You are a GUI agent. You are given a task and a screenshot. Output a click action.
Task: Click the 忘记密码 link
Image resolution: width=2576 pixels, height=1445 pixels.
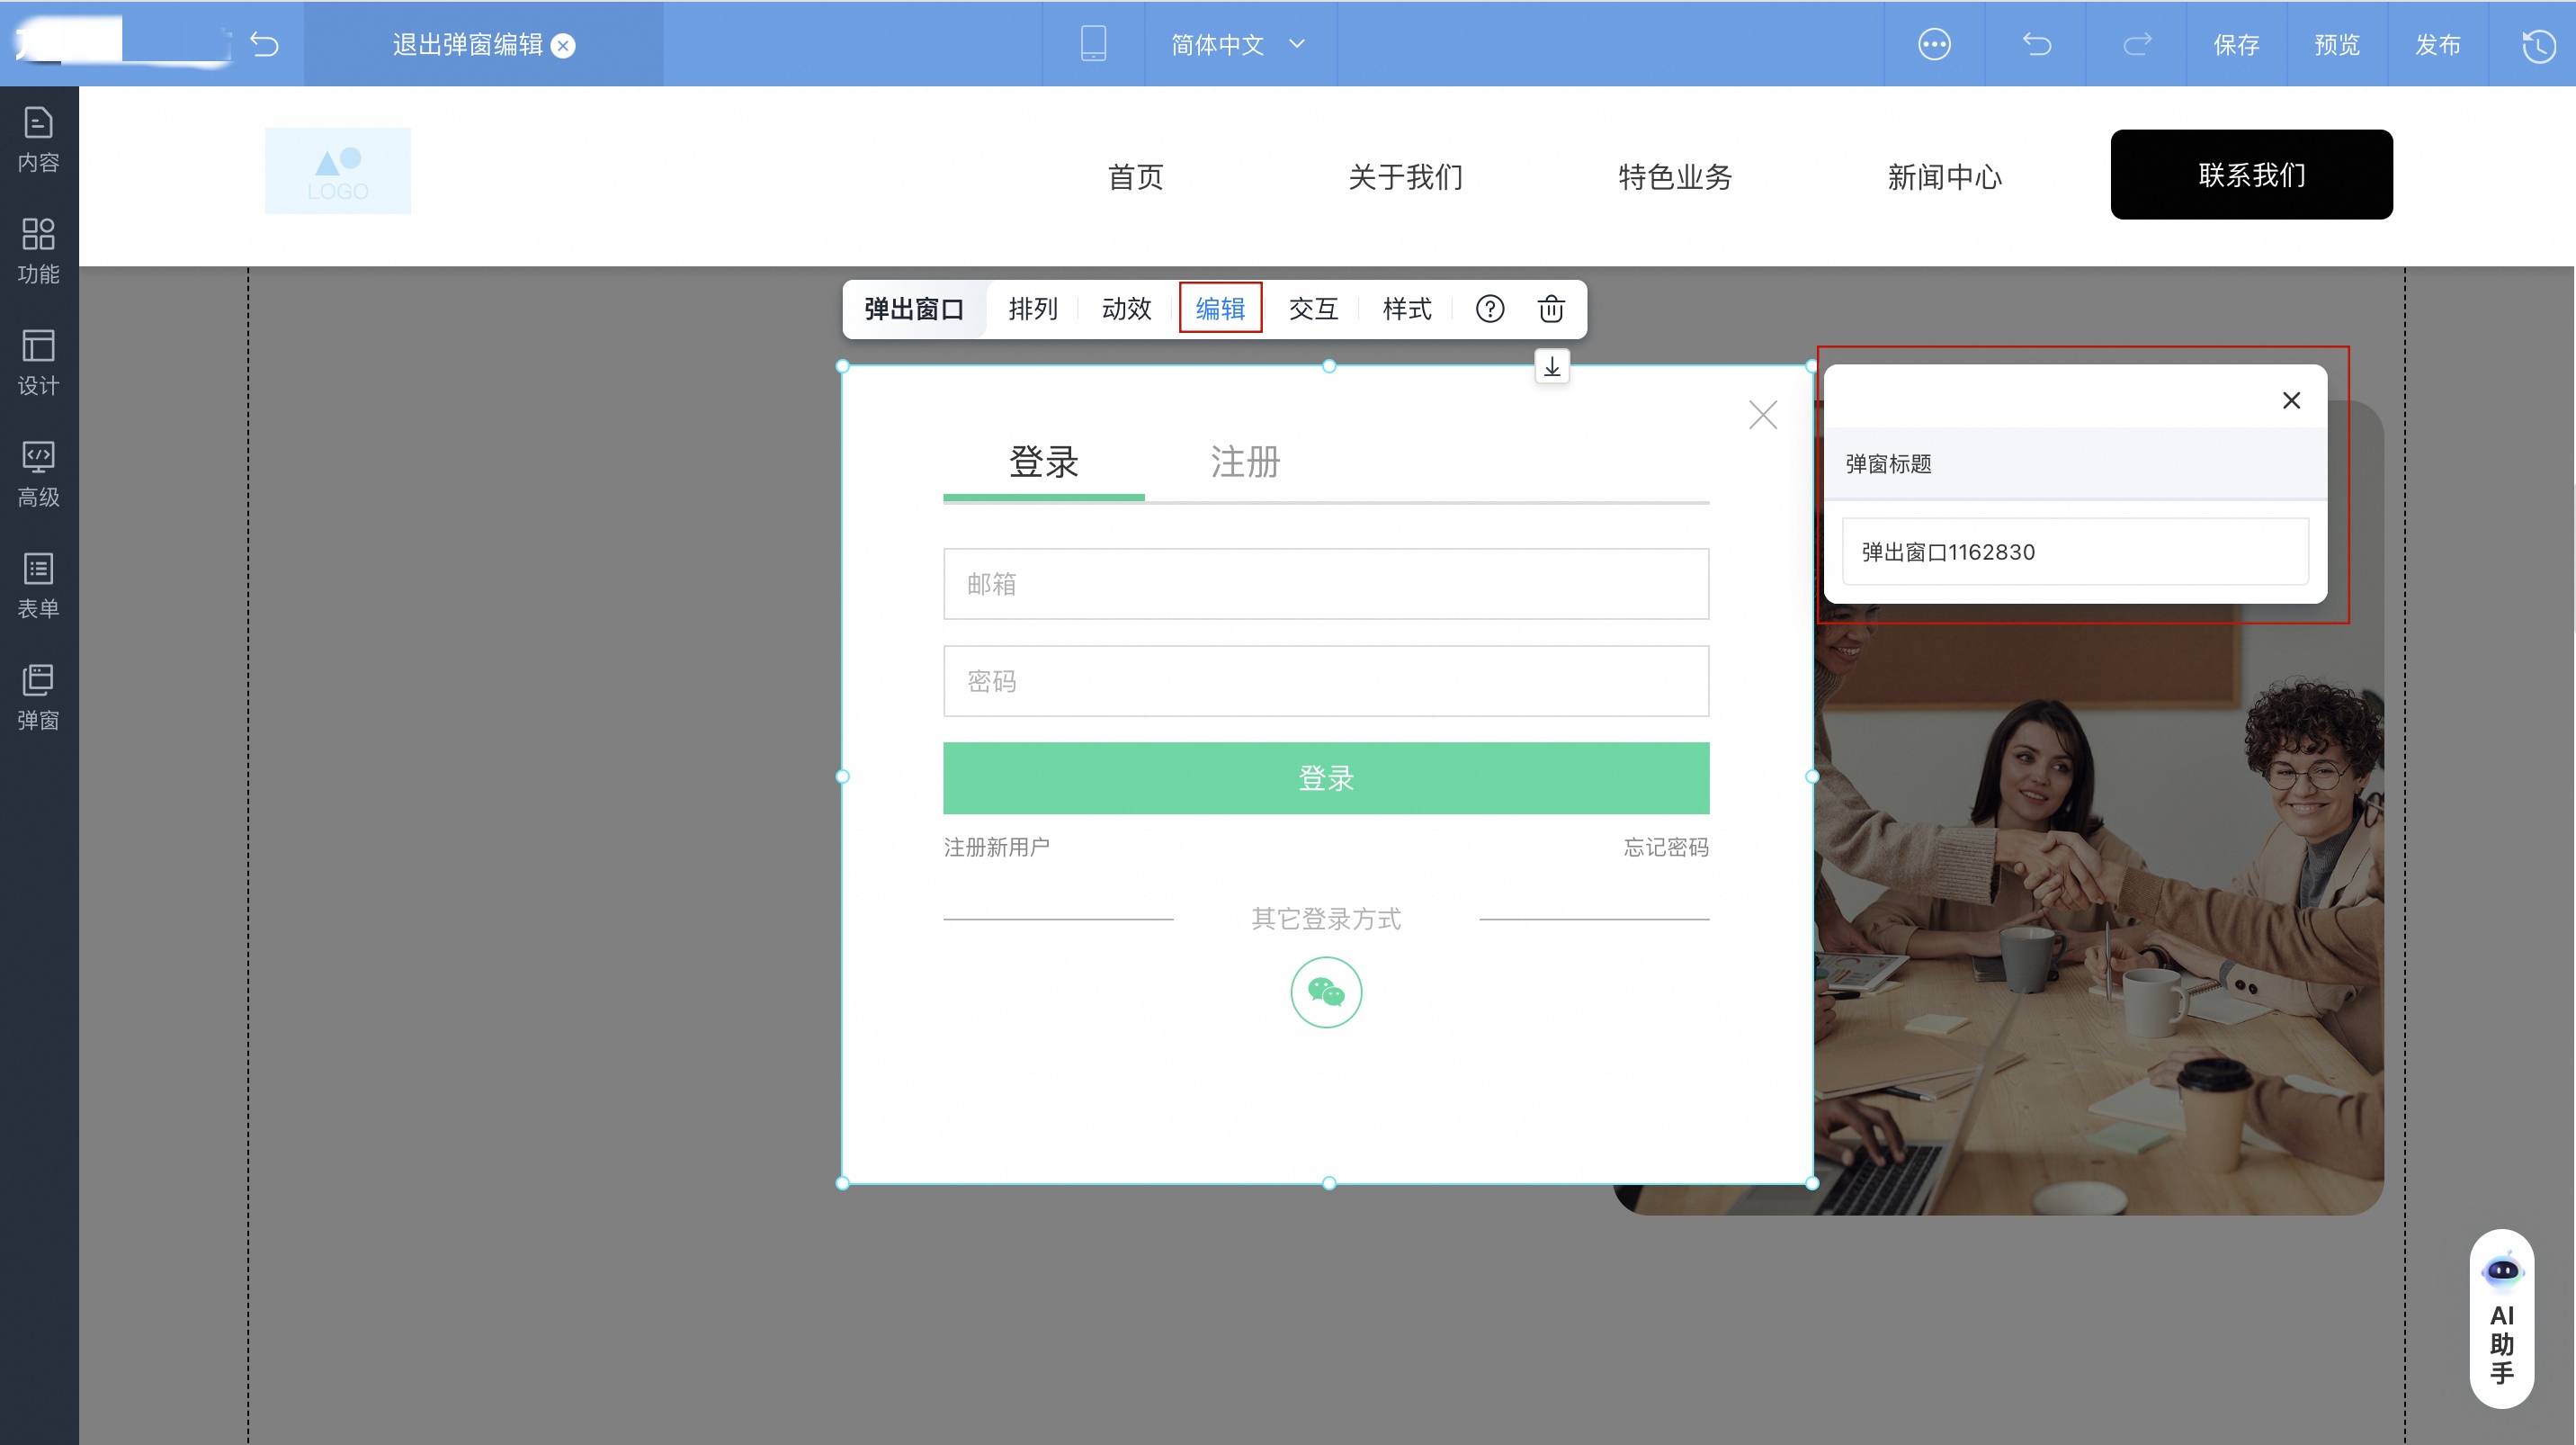pos(1665,846)
